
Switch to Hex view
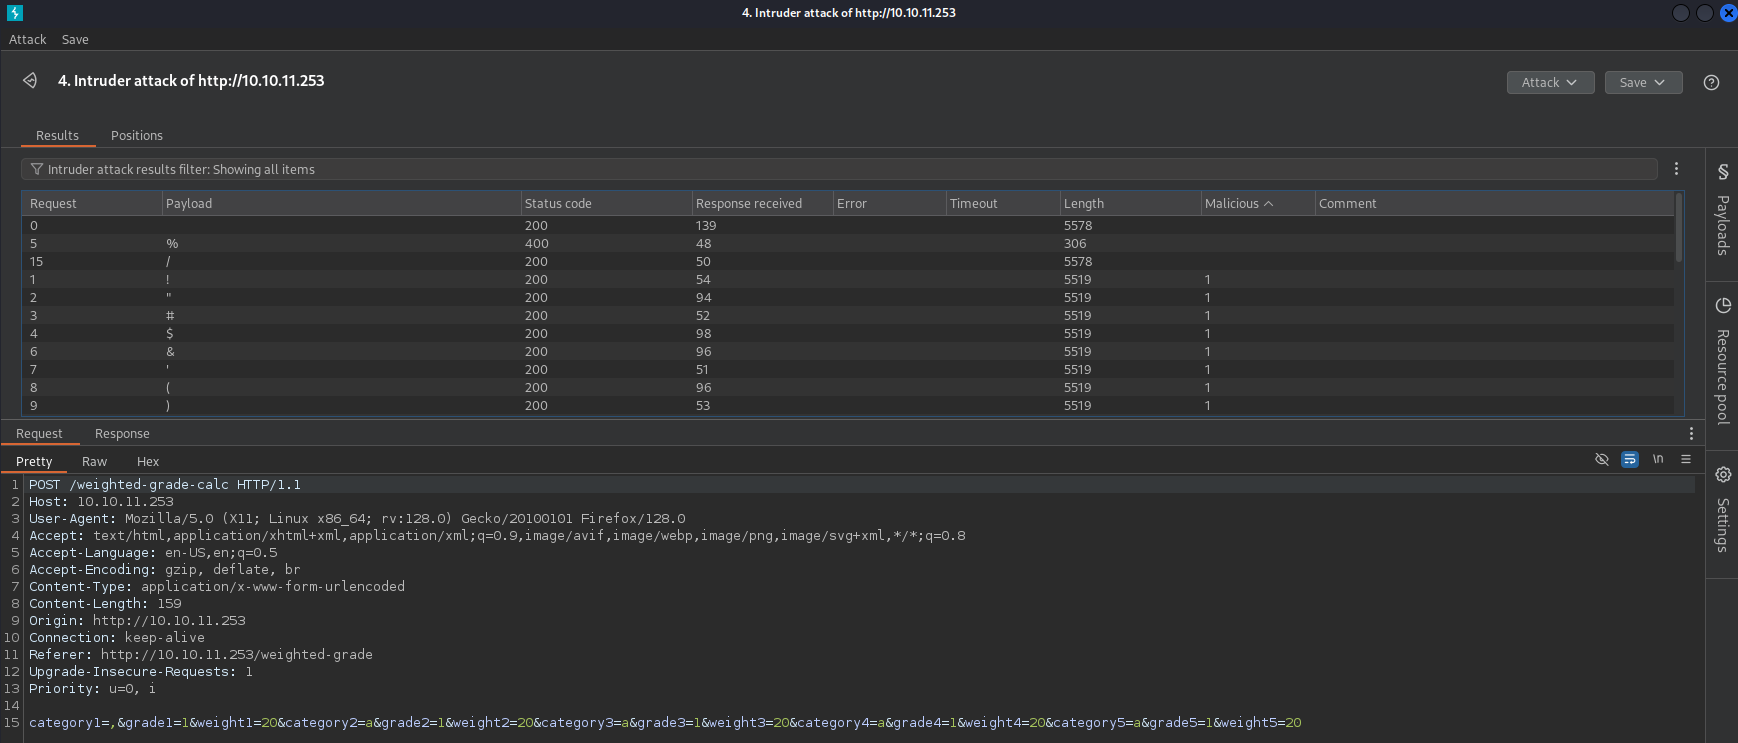click(148, 461)
